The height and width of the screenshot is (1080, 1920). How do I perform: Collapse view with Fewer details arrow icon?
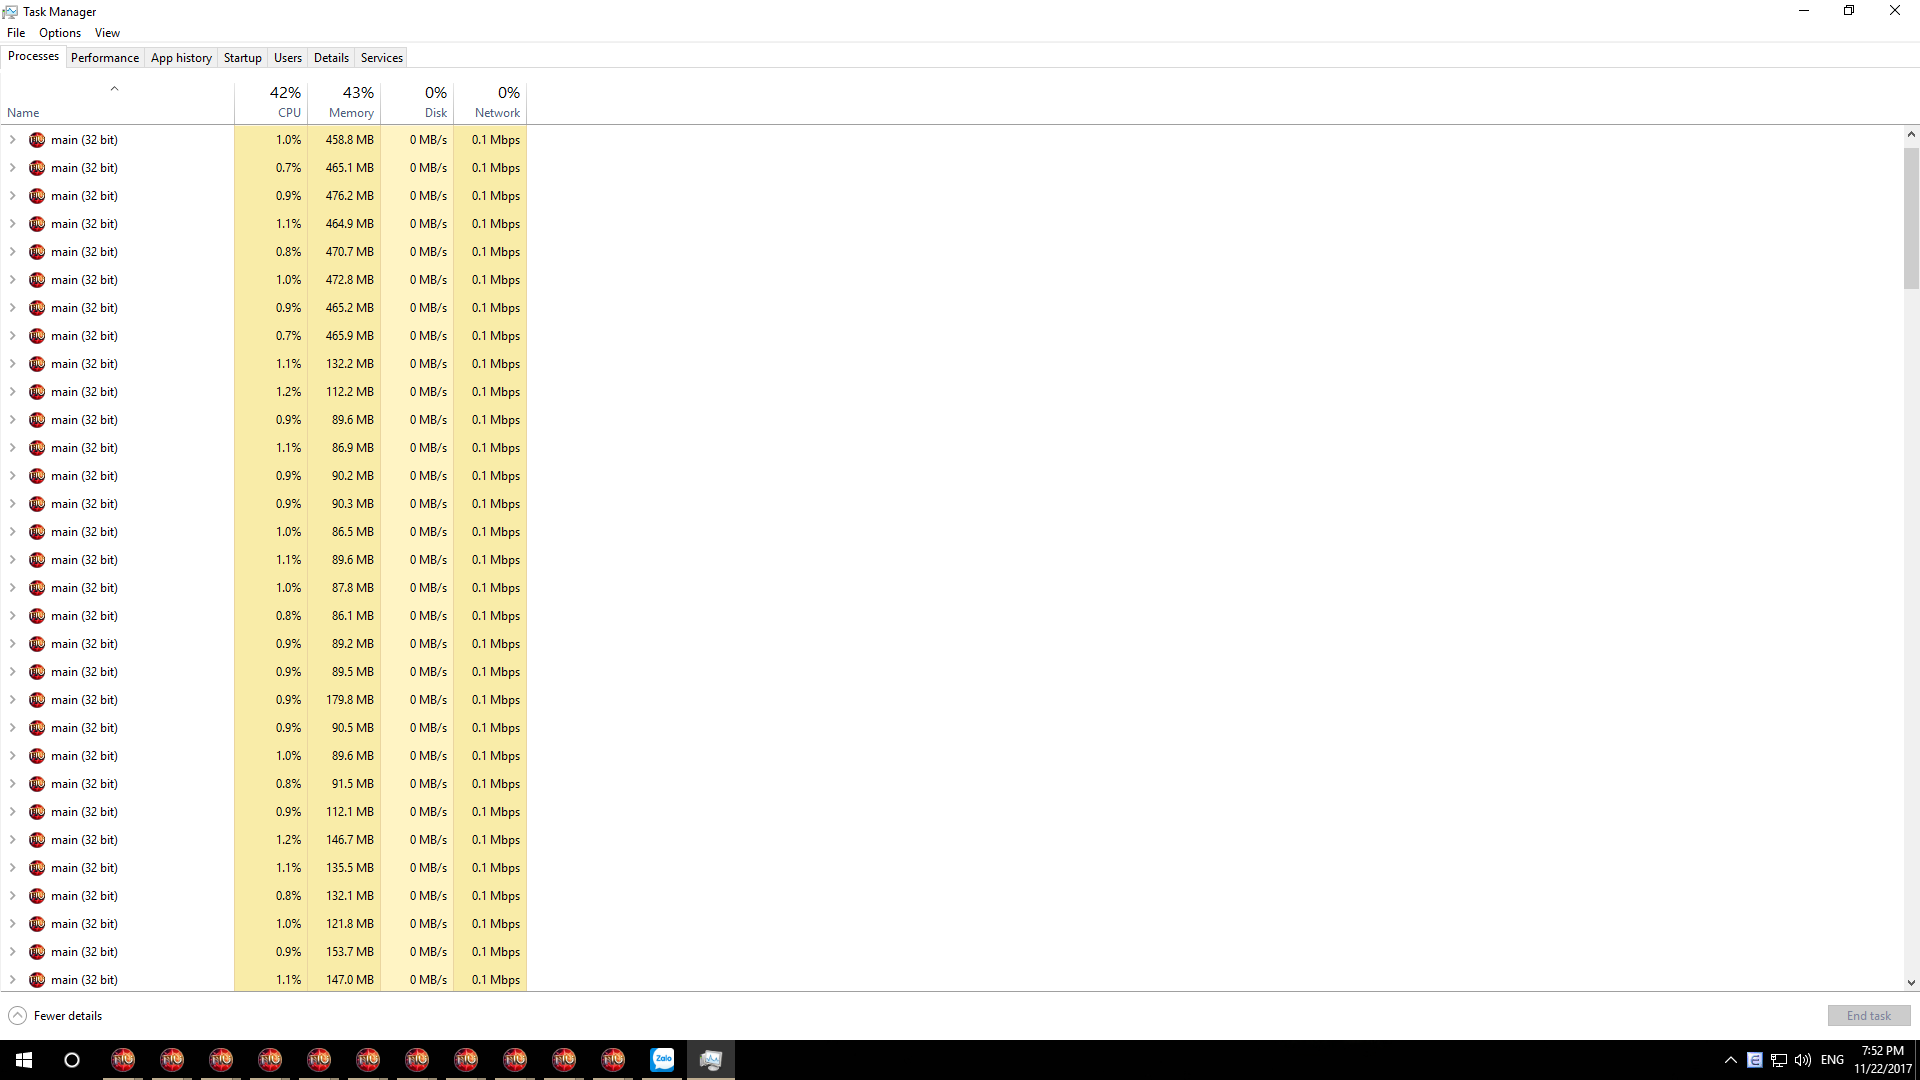pos(18,1016)
